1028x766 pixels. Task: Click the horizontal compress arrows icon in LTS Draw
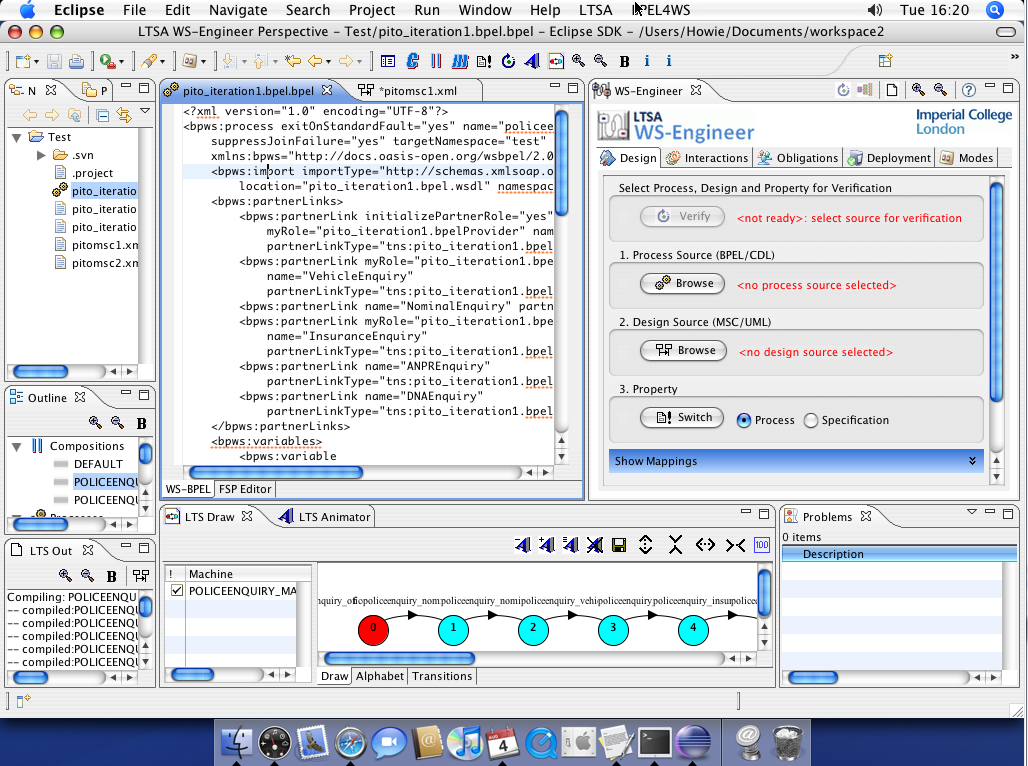click(735, 544)
